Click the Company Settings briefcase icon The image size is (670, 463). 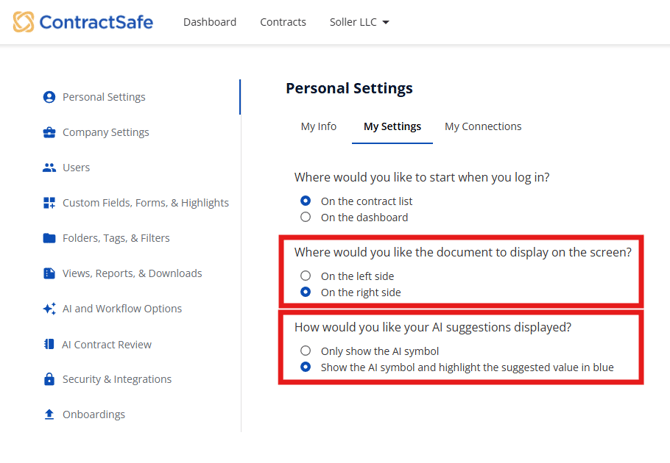click(49, 132)
